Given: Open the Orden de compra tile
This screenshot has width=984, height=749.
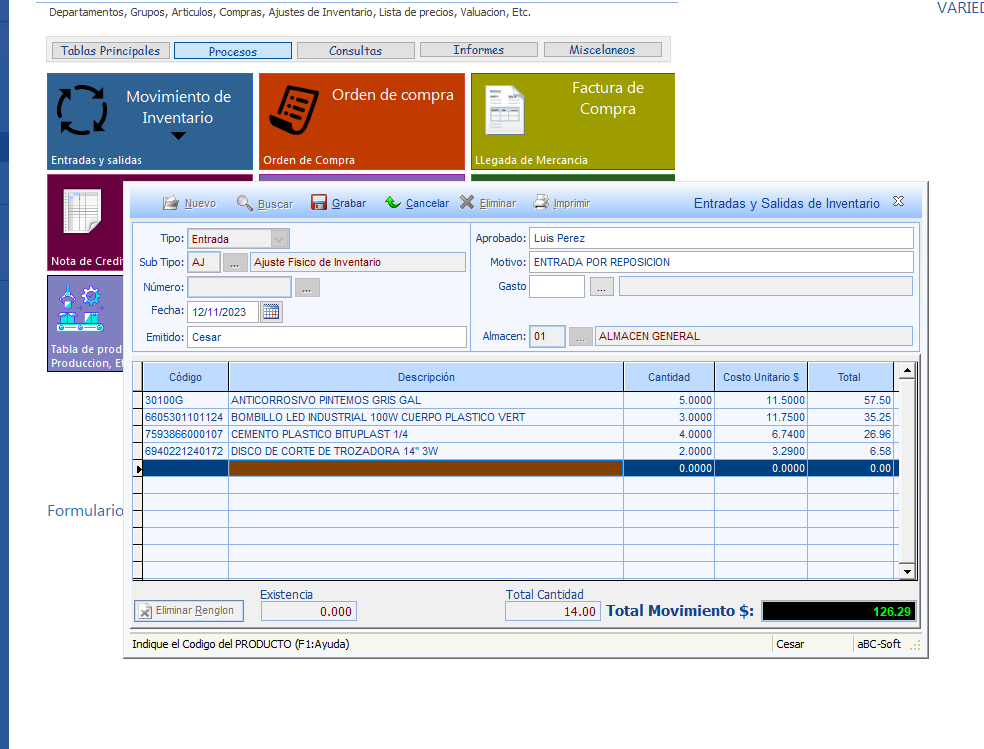Looking at the screenshot, I should pos(362,120).
